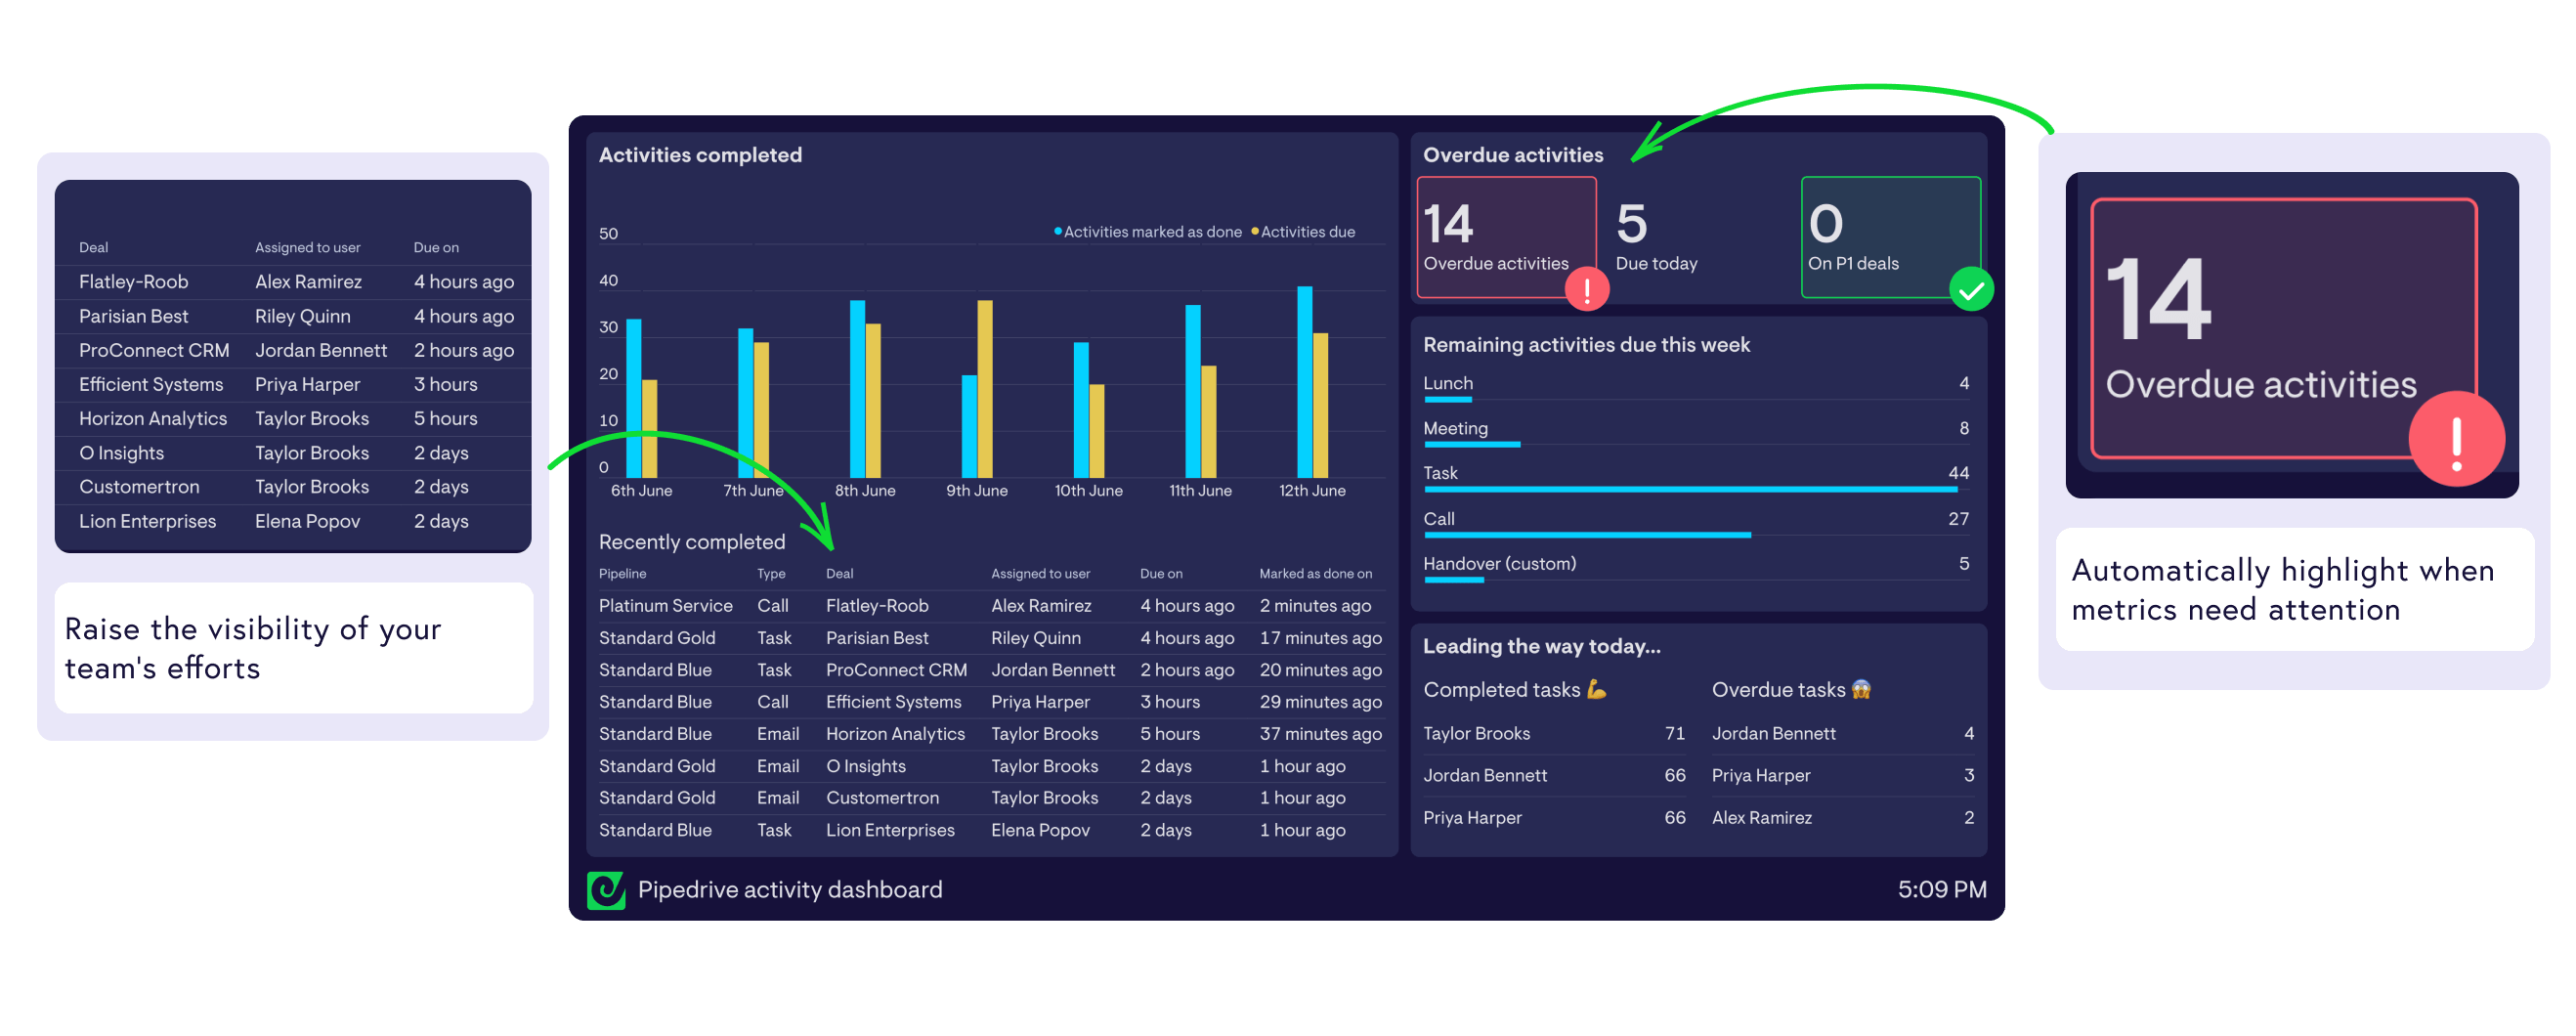The width and height of the screenshot is (2576, 1036).
Task: Click large red alert icon in right callout
Action: (2456, 440)
